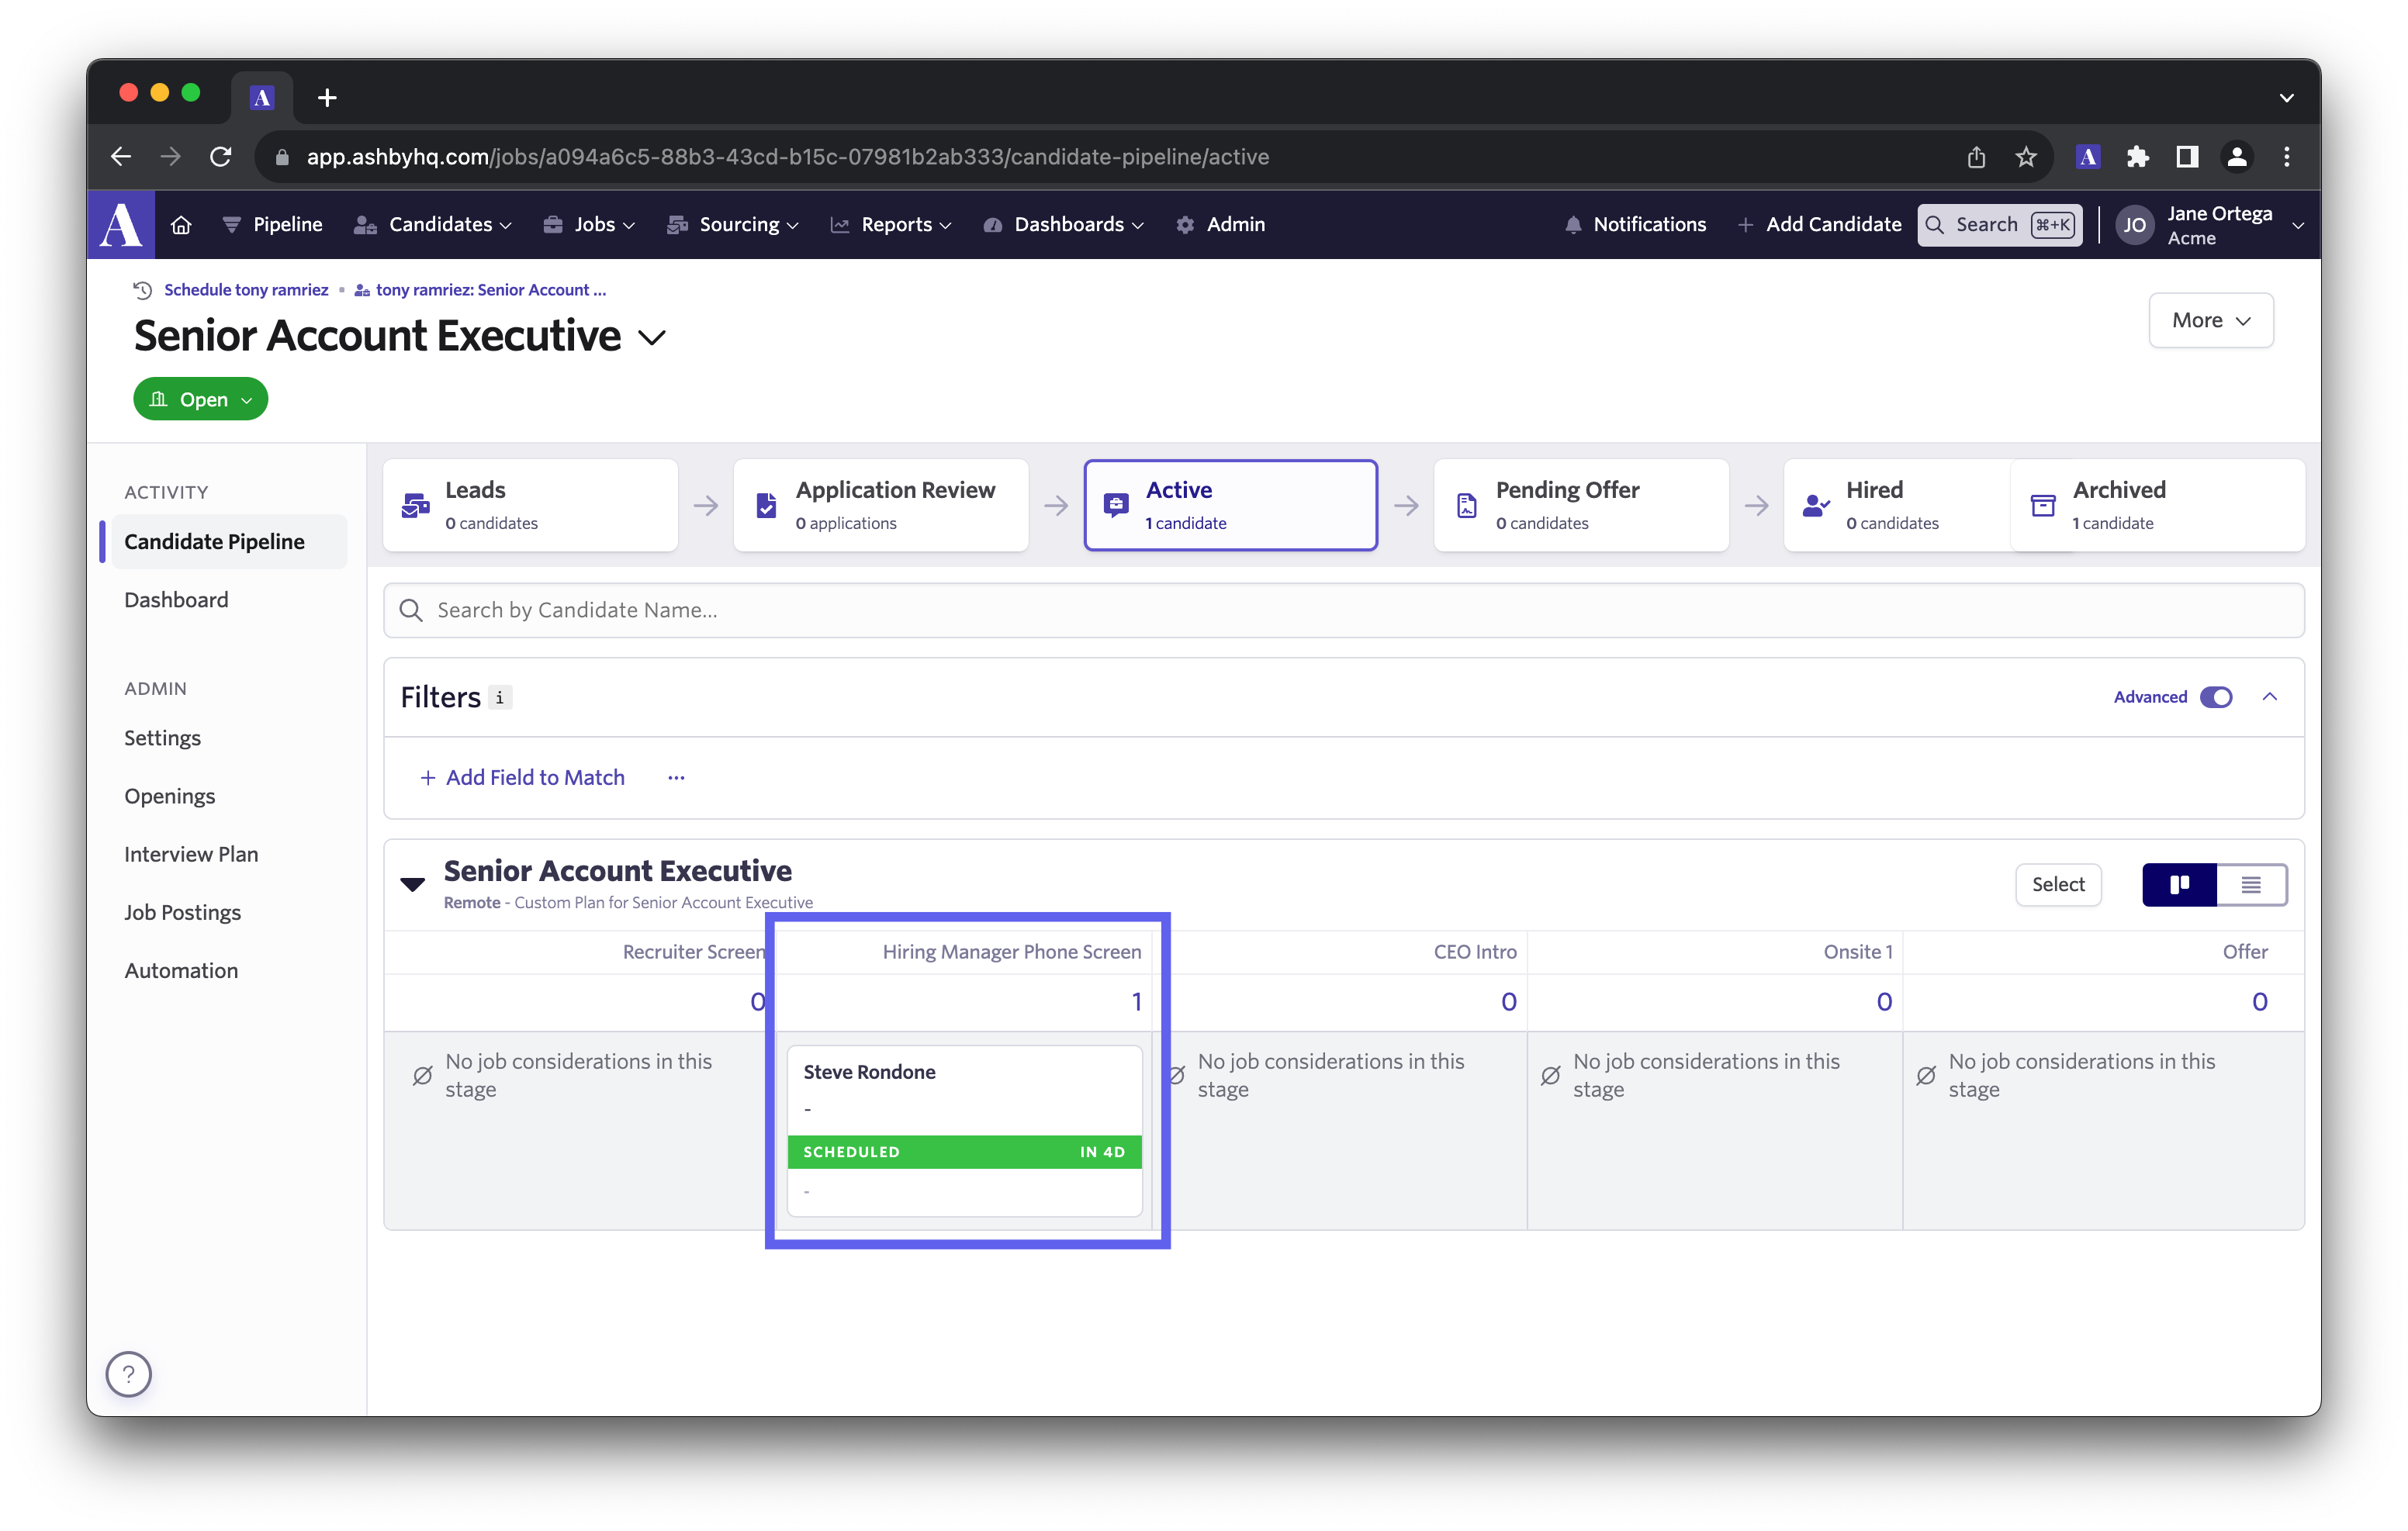2408x1531 pixels.
Task: Reload the page in the browser
Action: (221, 157)
